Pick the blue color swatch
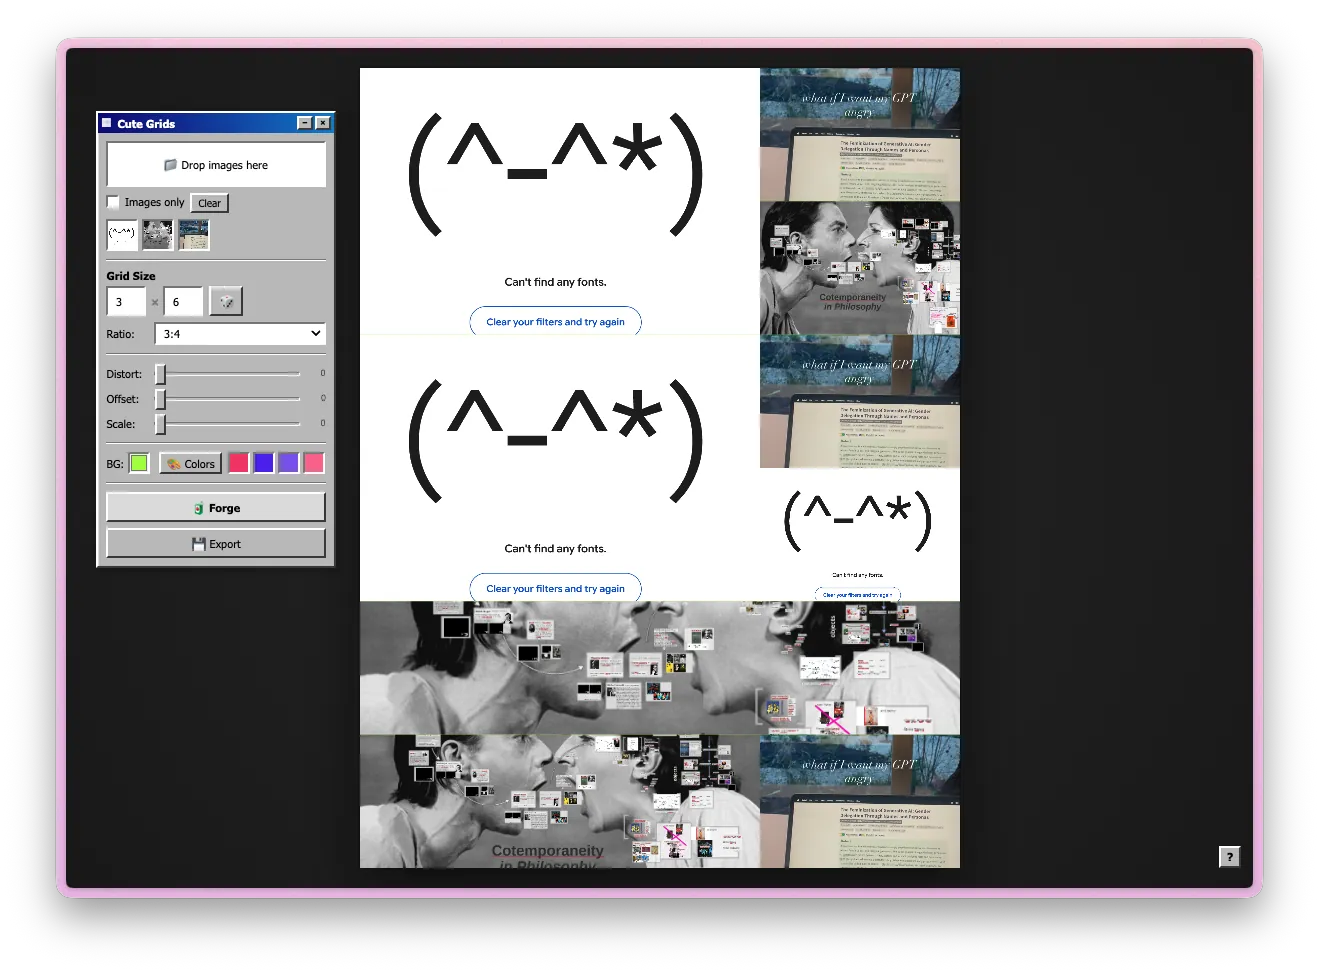The height and width of the screenshot is (972, 1319). click(264, 463)
